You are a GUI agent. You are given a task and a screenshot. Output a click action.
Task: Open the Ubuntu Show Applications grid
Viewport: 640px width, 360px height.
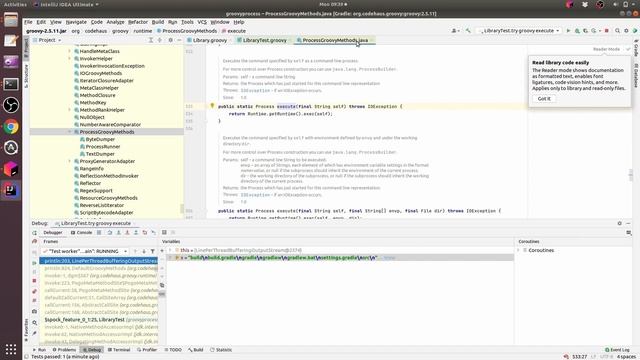pyautogui.click(x=11, y=349)
